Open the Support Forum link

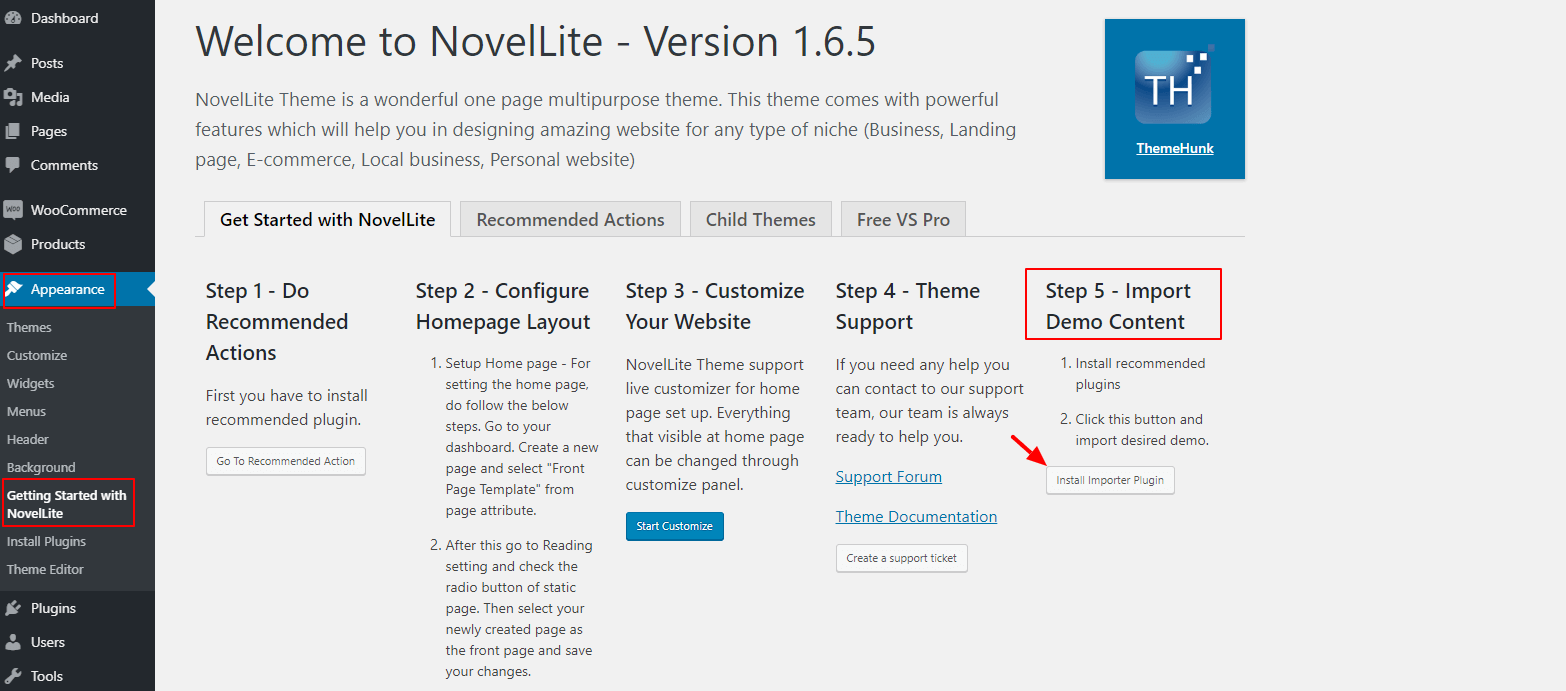point(888,476)
